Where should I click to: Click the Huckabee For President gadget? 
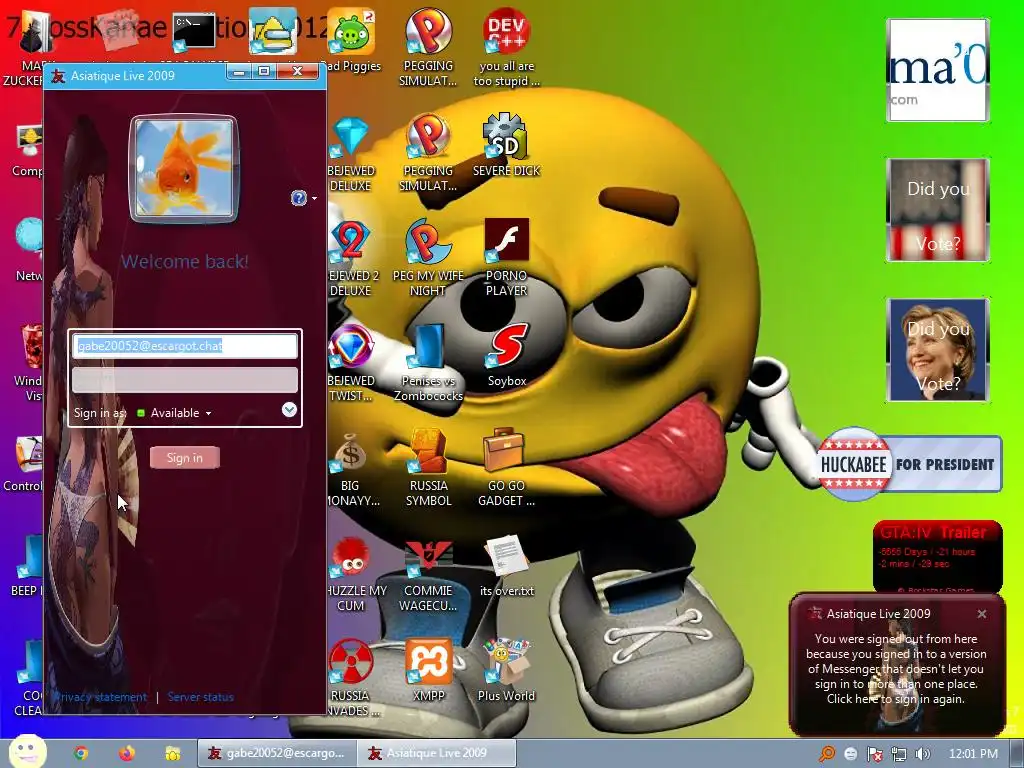coord(909,464)
